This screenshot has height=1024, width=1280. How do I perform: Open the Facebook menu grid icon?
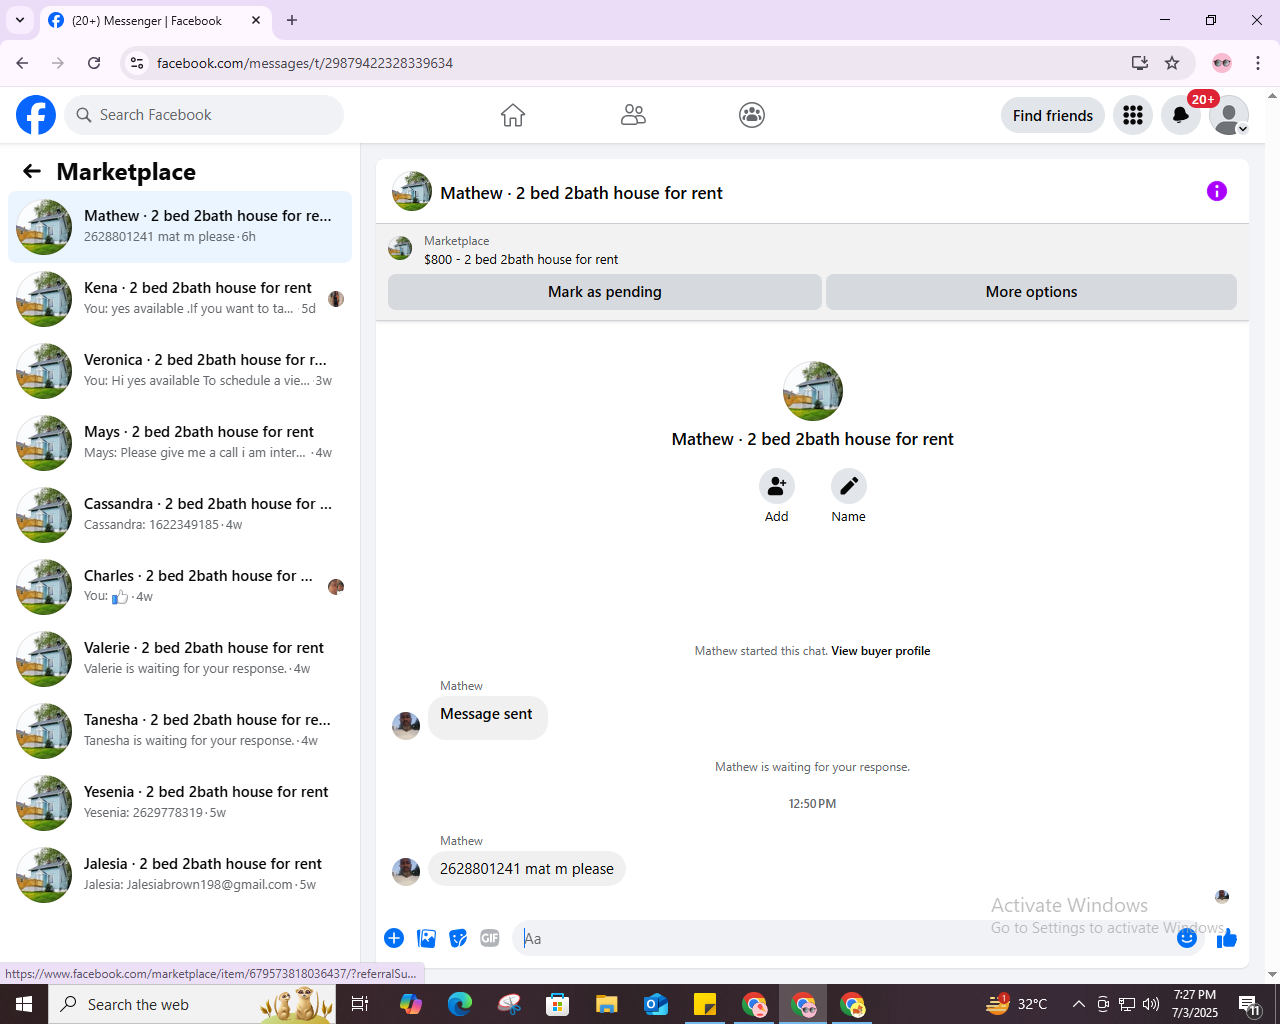click(x=1133, y=115)
